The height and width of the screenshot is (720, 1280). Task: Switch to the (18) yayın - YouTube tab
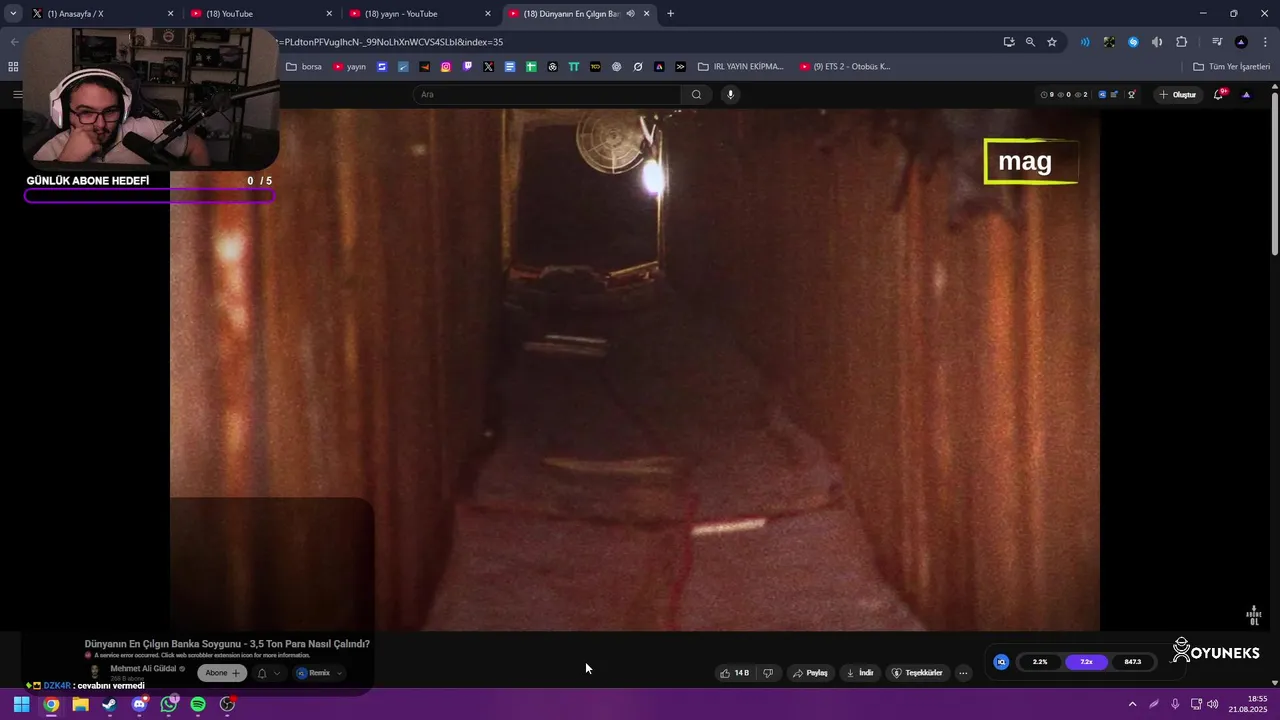[x=420, y=14]
